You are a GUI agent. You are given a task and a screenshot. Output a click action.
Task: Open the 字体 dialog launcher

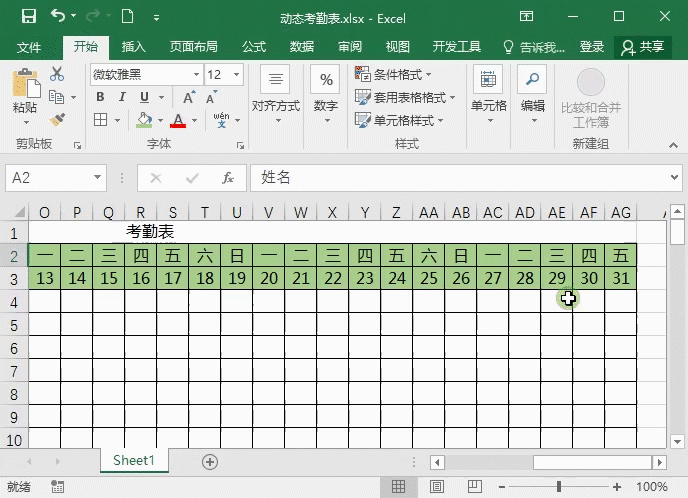[240, 145]
